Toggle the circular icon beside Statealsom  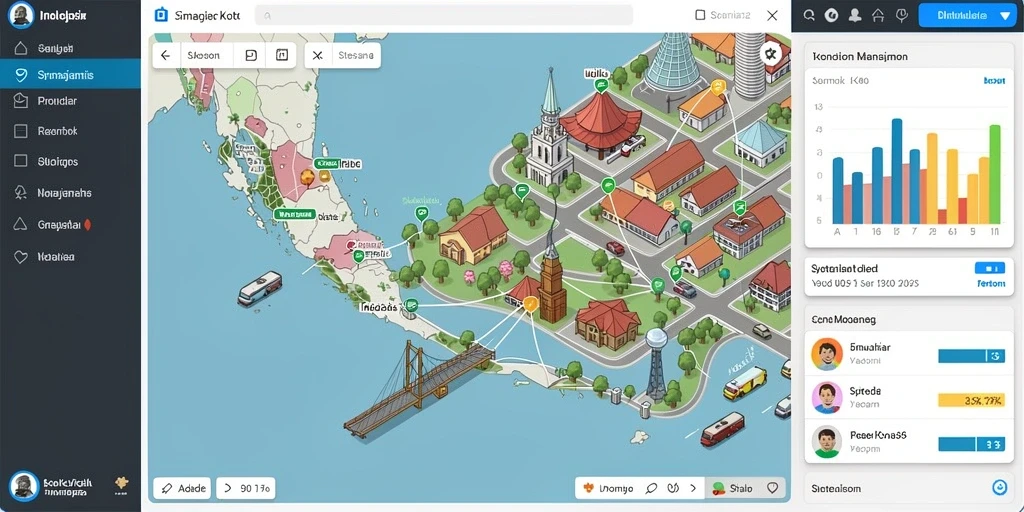[x=999, y=487]
